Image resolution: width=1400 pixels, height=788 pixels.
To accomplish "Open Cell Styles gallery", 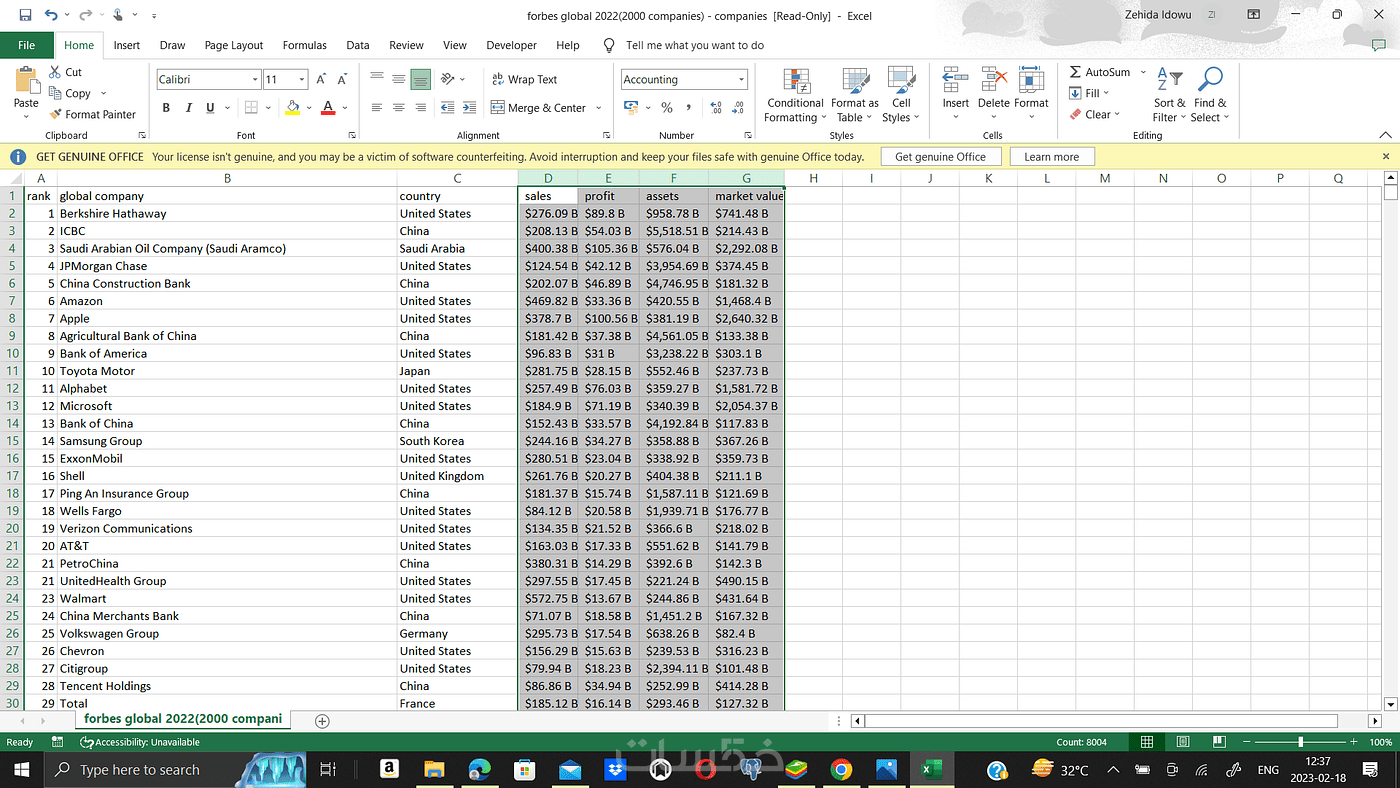I will (x=901, y=96).
